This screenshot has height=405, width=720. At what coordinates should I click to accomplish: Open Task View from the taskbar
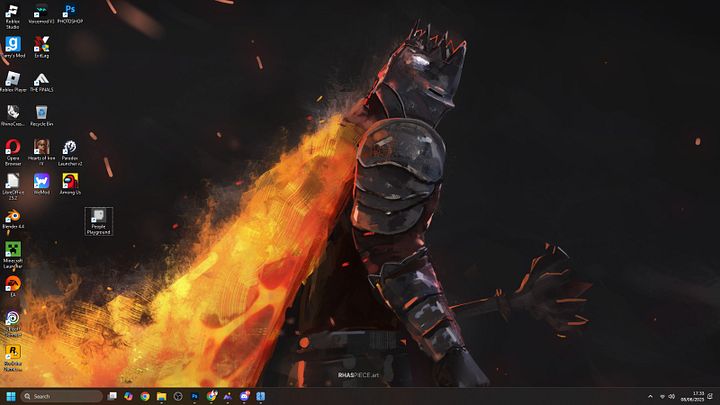[112, 396]
